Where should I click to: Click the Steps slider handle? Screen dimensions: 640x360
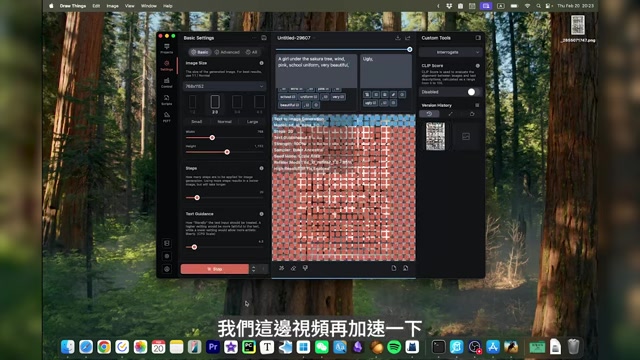click(197, 198)
